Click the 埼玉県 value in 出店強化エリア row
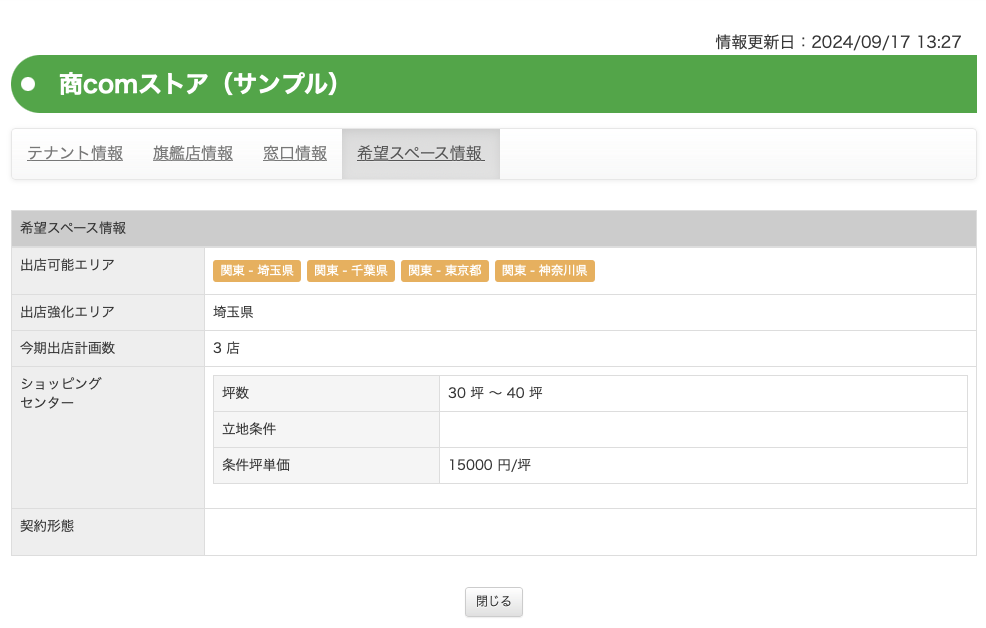This screenshot has width=986, height=628. [x=233, y=312]
